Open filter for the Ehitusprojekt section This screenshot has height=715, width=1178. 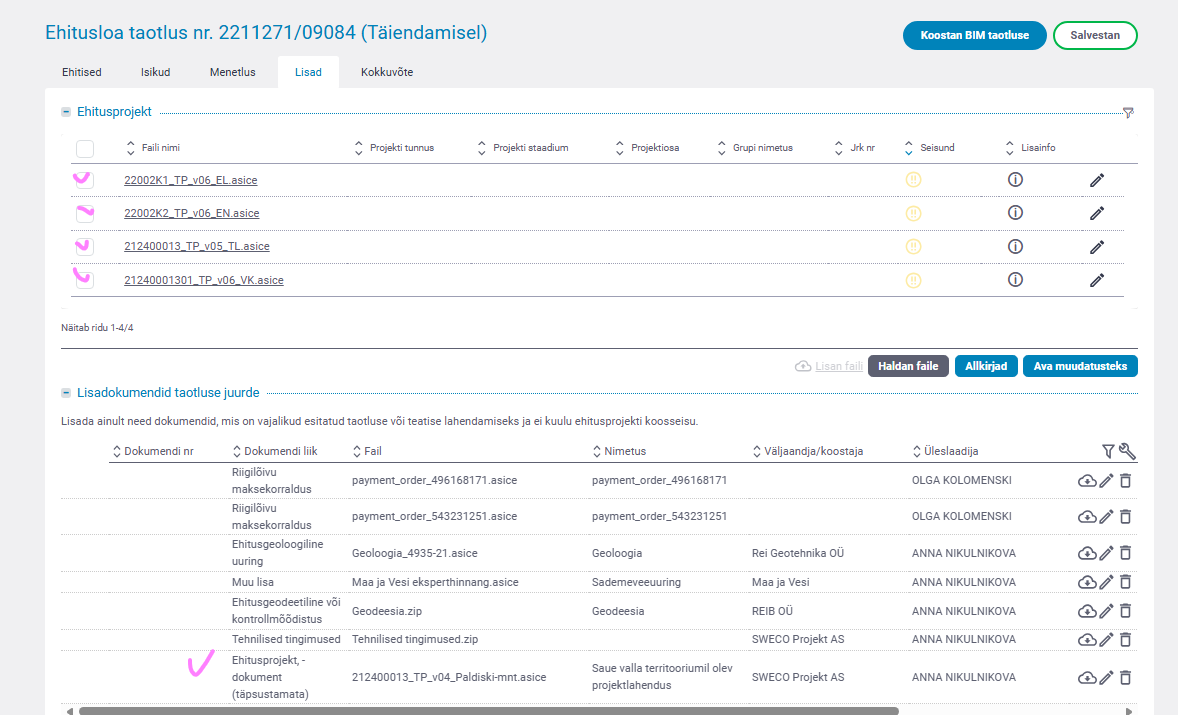(x=1128, y=113)
